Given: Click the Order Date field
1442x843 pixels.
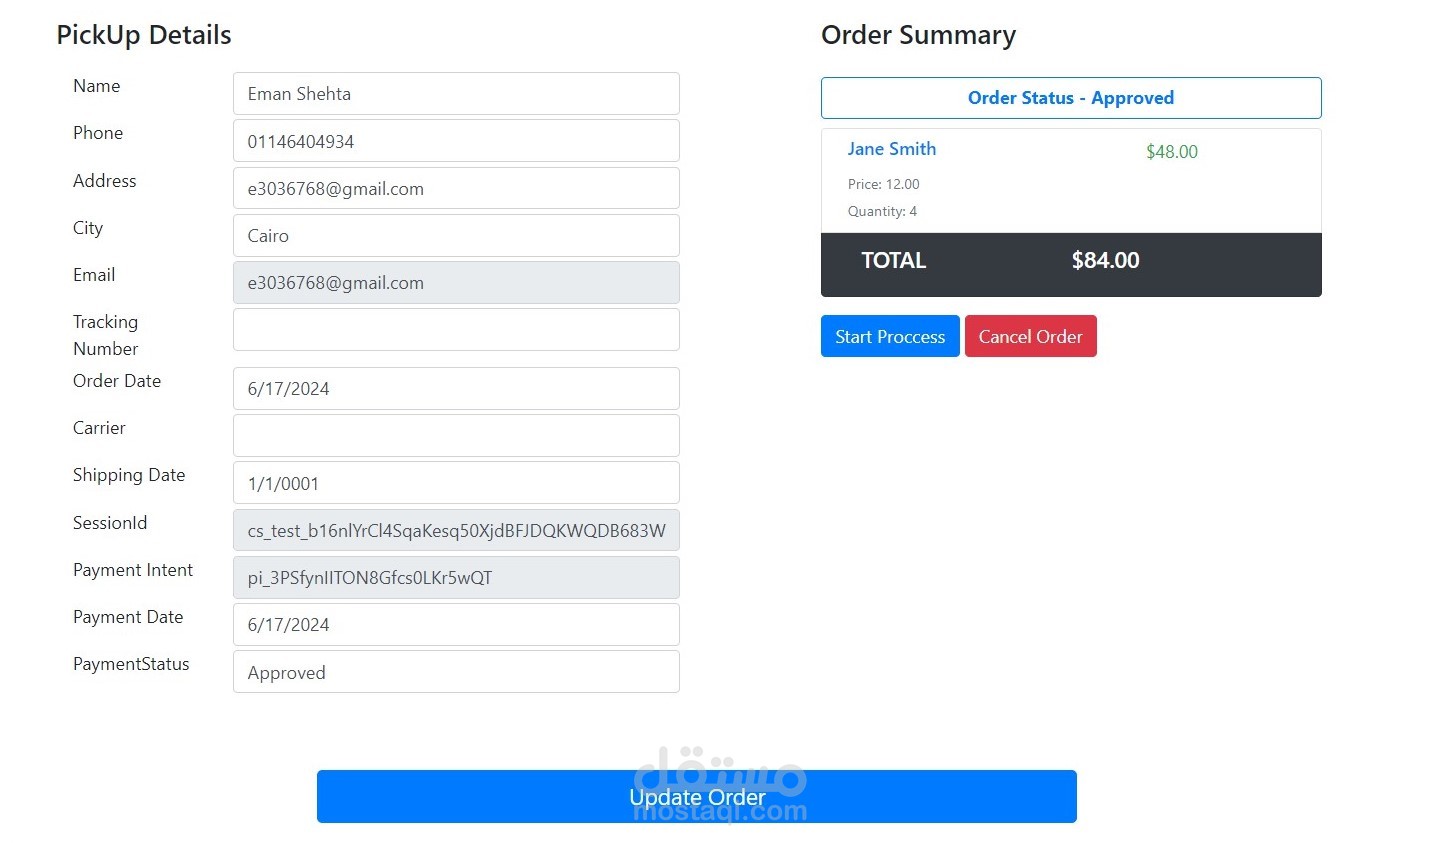Looking at the screenshot, I should [x=456, y=388].
